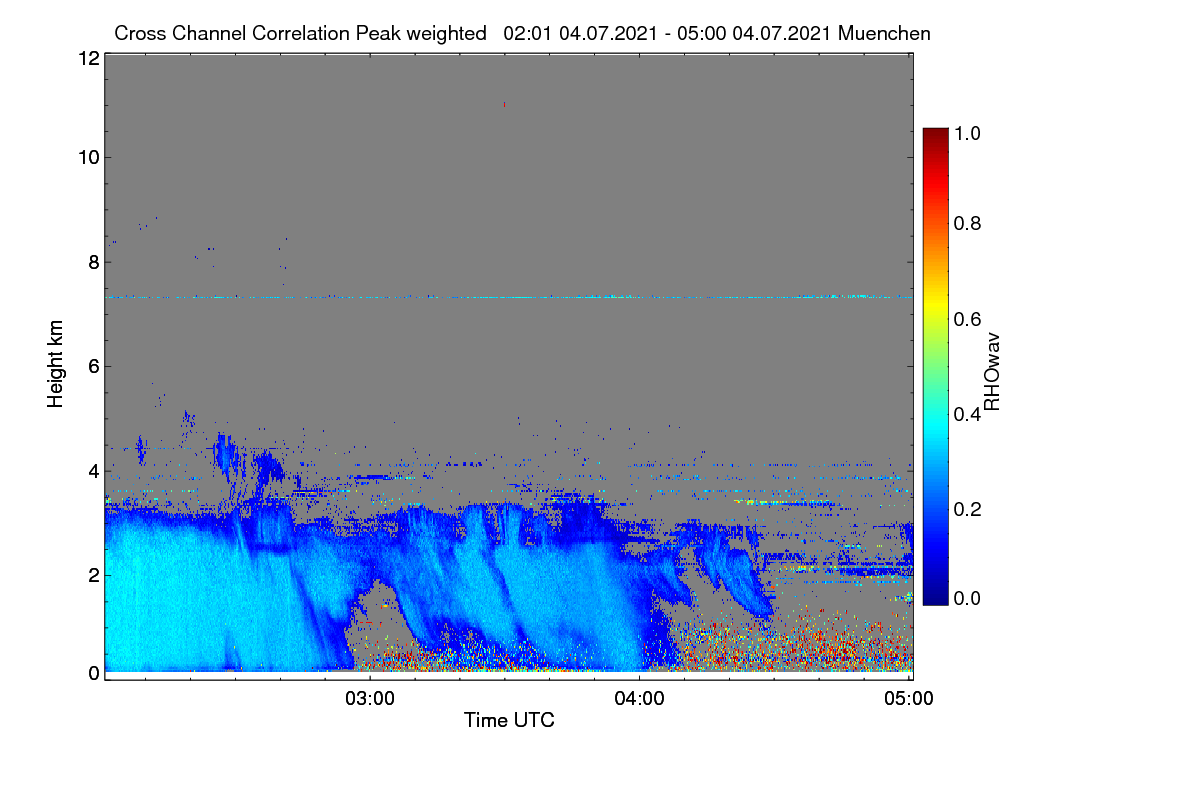Click the colorbar value "0.6"
This screenshot has width=1200, height=800.
click(966, 318)
